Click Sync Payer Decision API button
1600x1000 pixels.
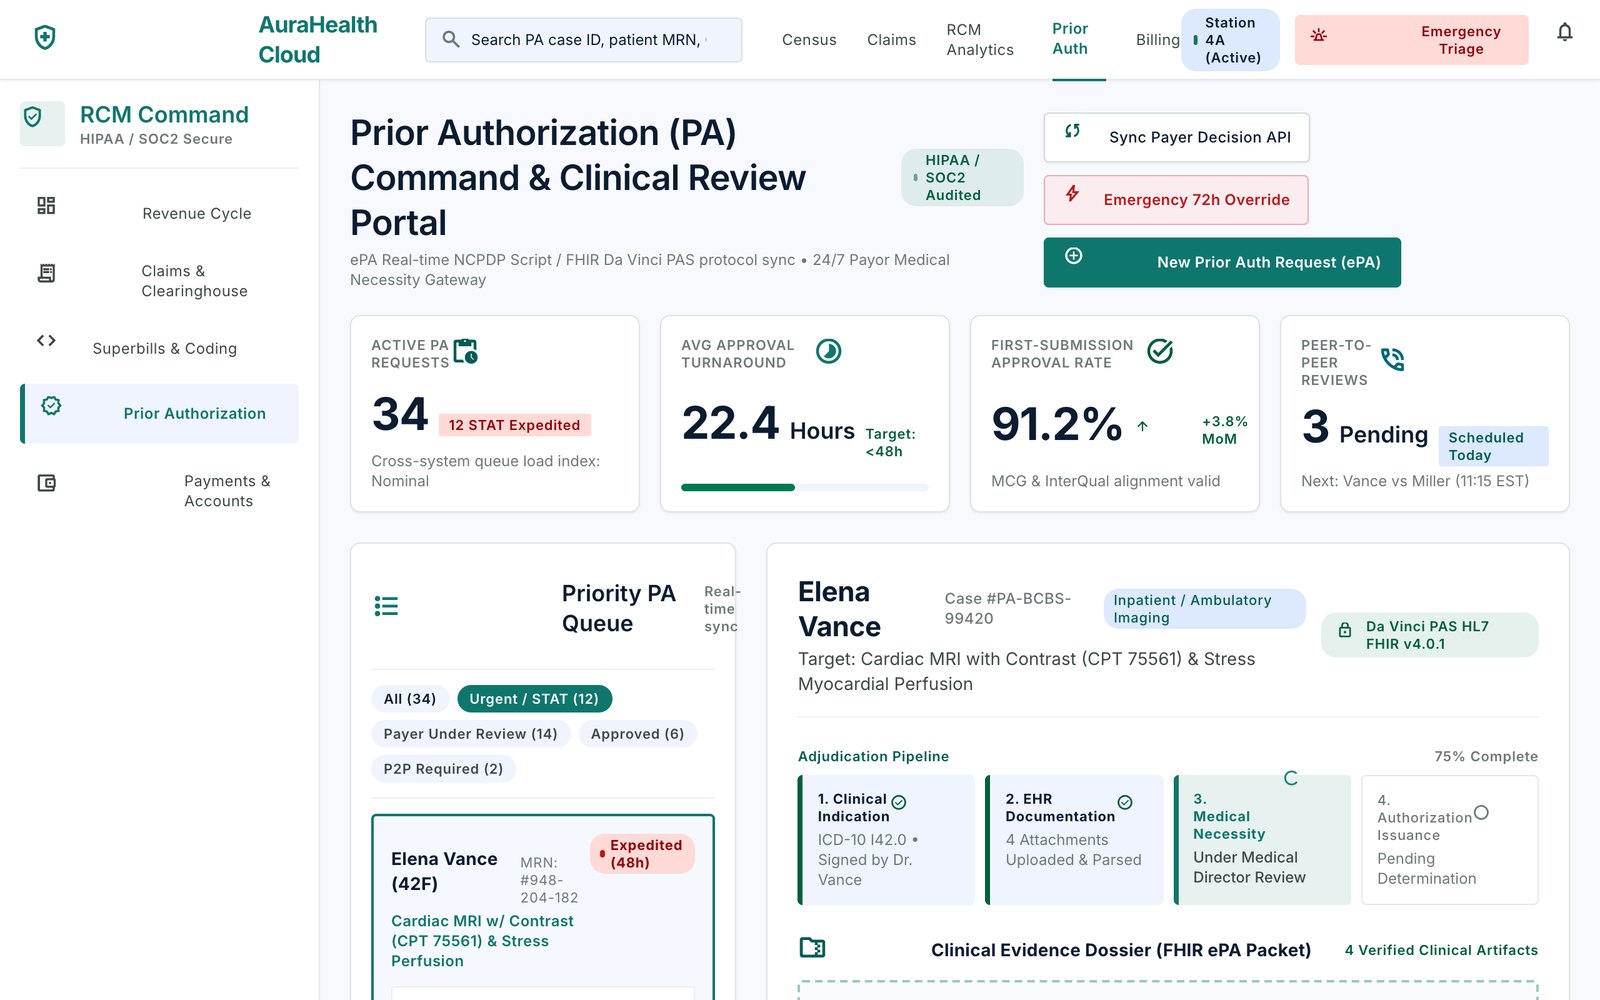(x=1176, y=137)
